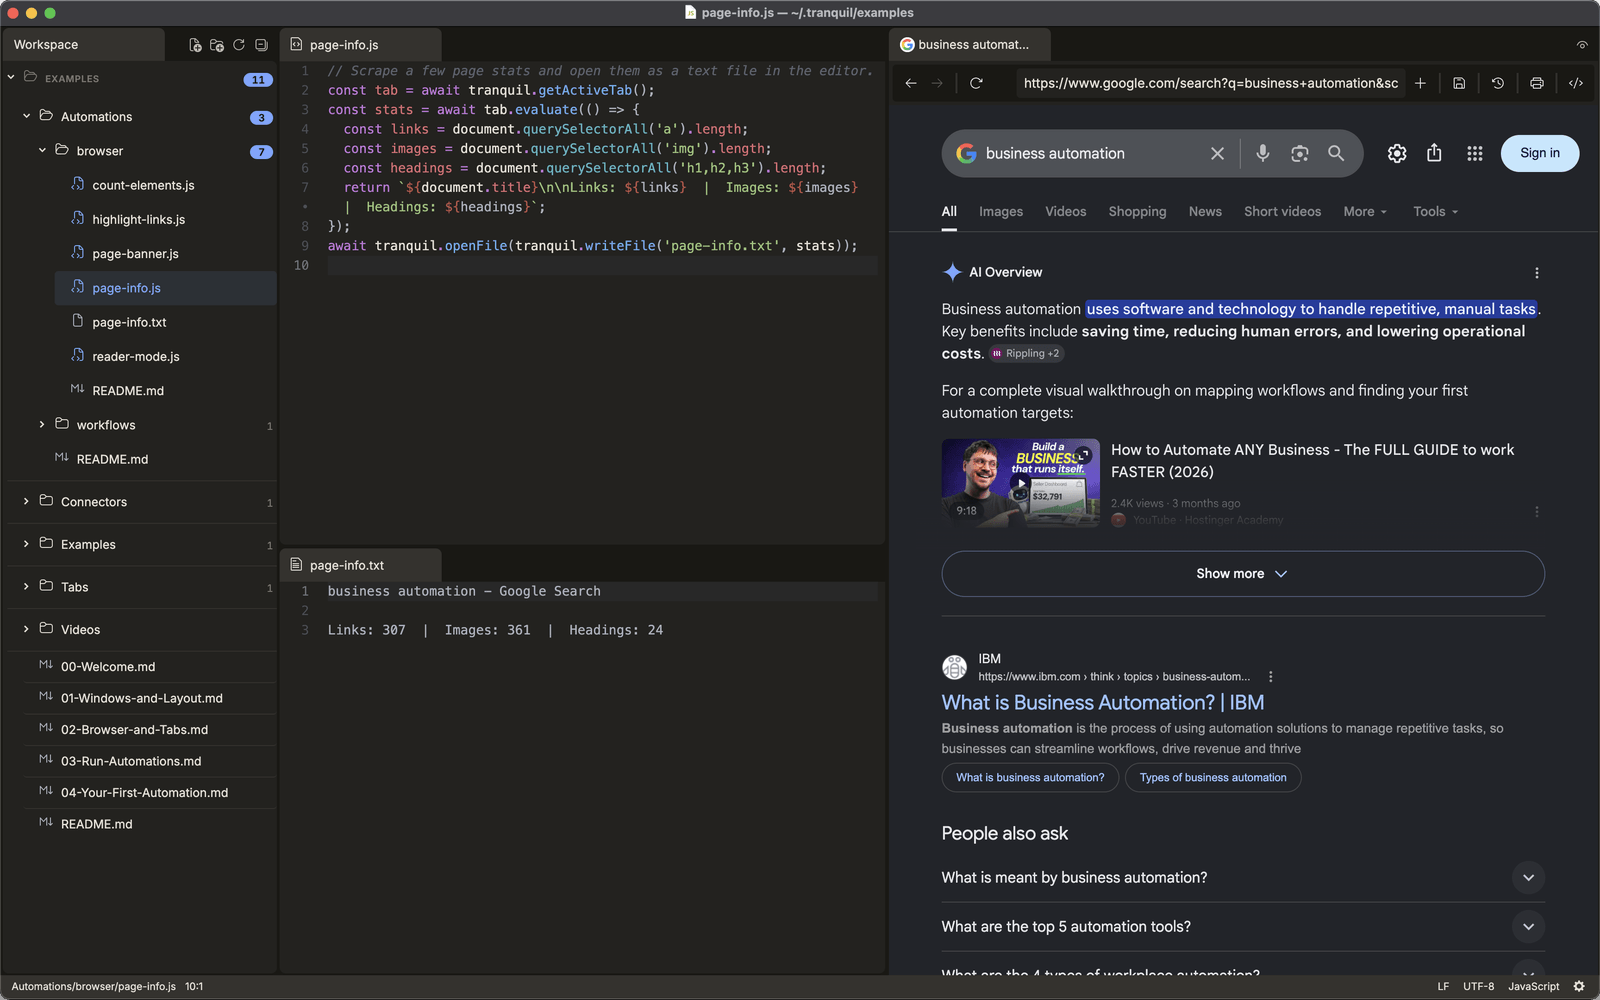Click the Show more button in AI Overview
This screenshot has height=1000, width=1600.
click(x=1243, y=574)
